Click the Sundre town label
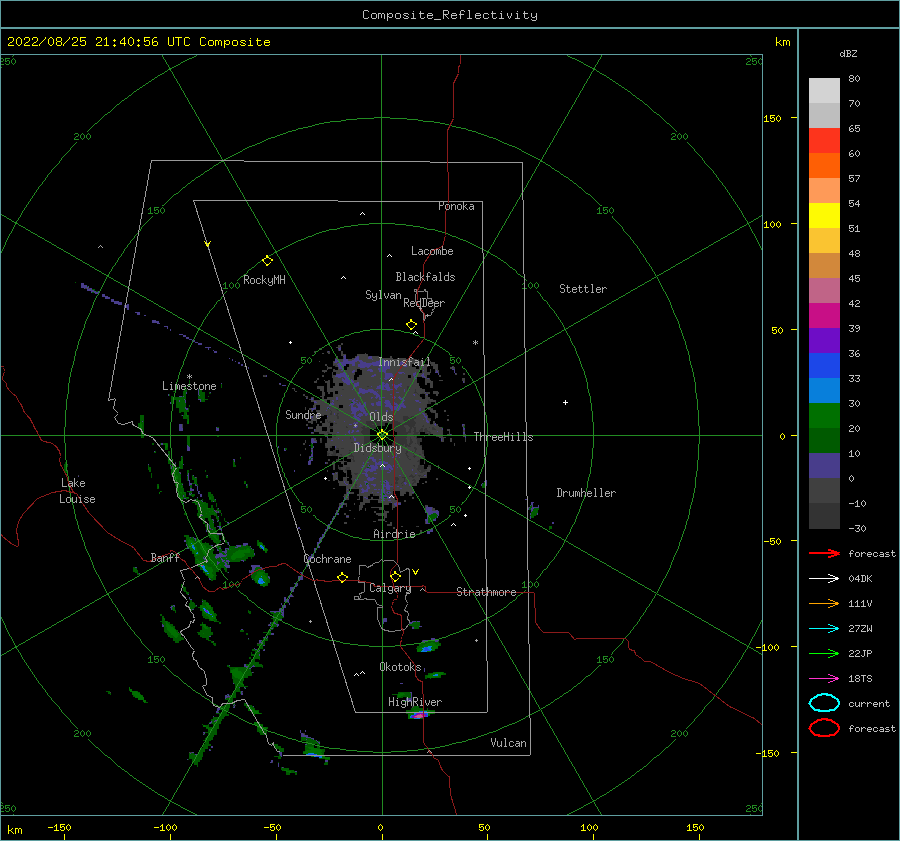900x841 pixels. pyautogui.click(x=304, y=414)
